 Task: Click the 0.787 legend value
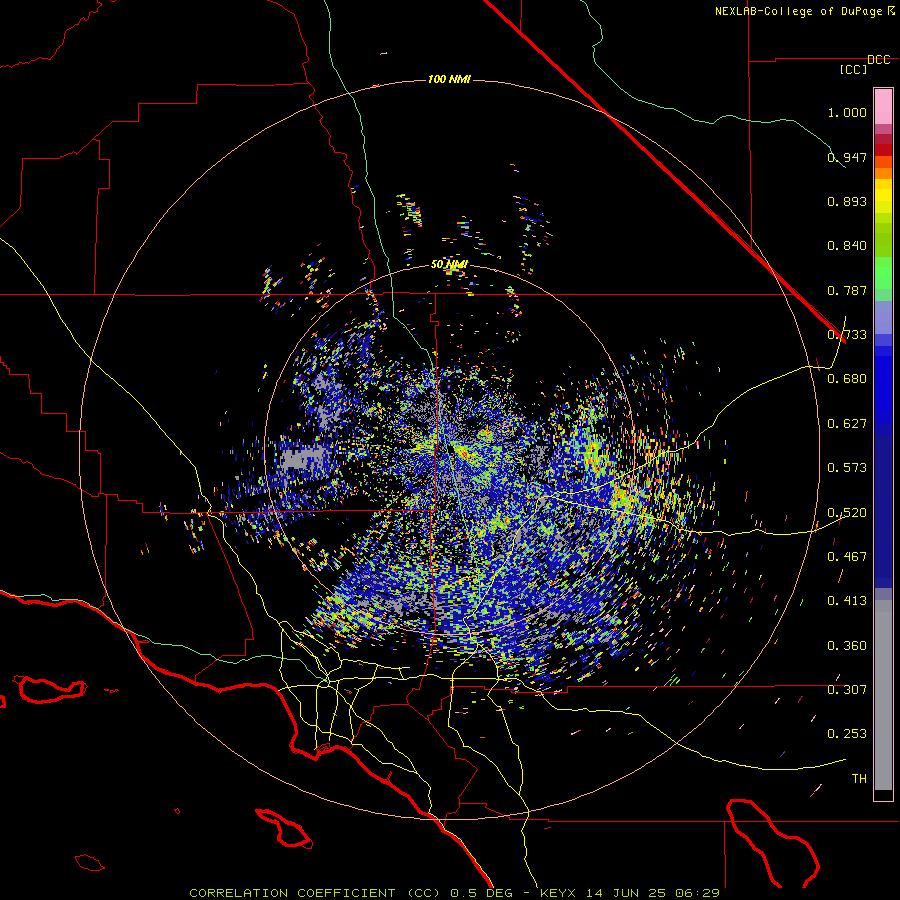847,290
